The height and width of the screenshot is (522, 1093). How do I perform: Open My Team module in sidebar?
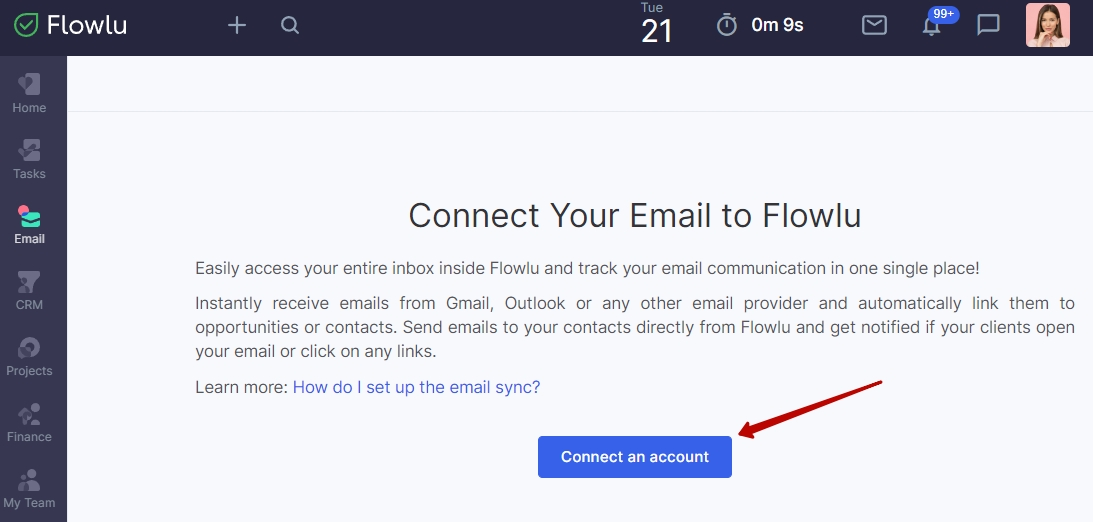[29, 489]
